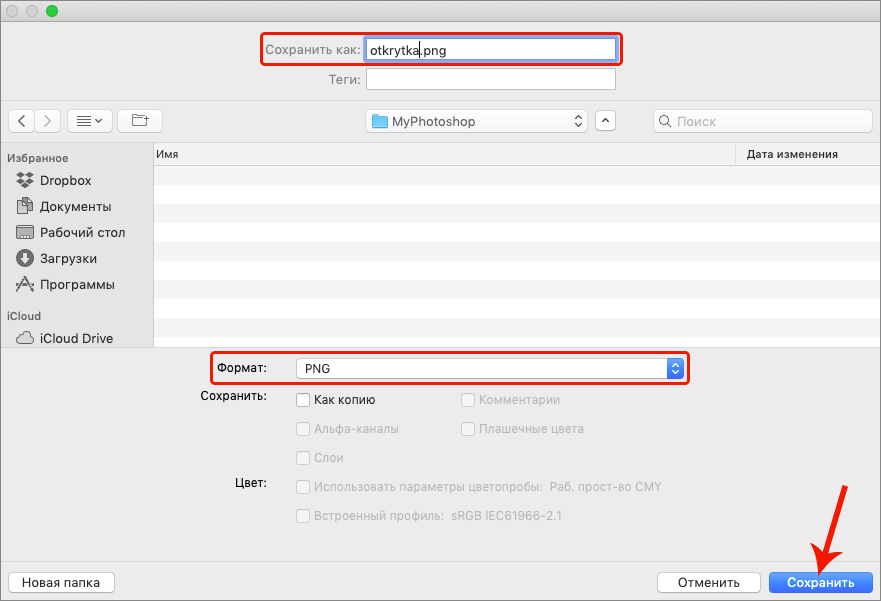Image resolution: width=881 pixels, height=601 pixels.
Task: Open the Формат PNG dropdown
Action: tap(488, 369)
